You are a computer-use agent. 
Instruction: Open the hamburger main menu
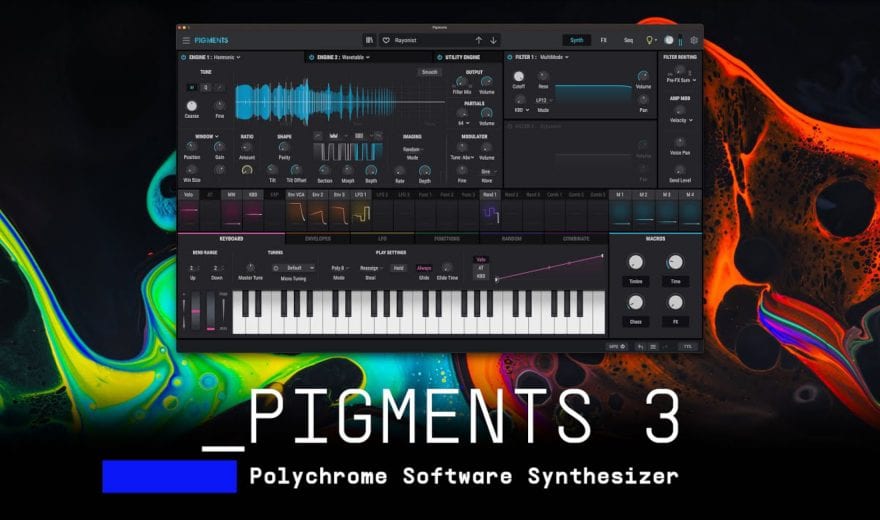pos(186,41)
